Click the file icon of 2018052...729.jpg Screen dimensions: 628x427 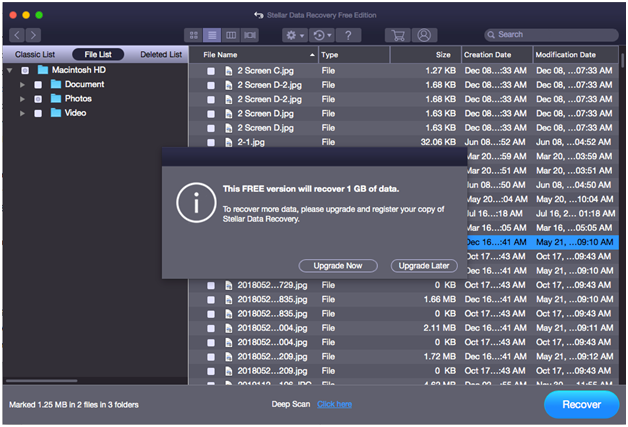[x=229, y=285]
